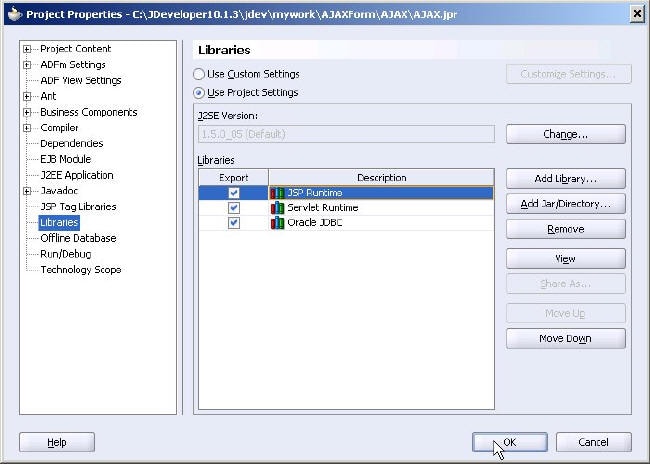The width and height of the screenshot is (650, 464).
Task: Click the Help button
Action: (57, 442)
